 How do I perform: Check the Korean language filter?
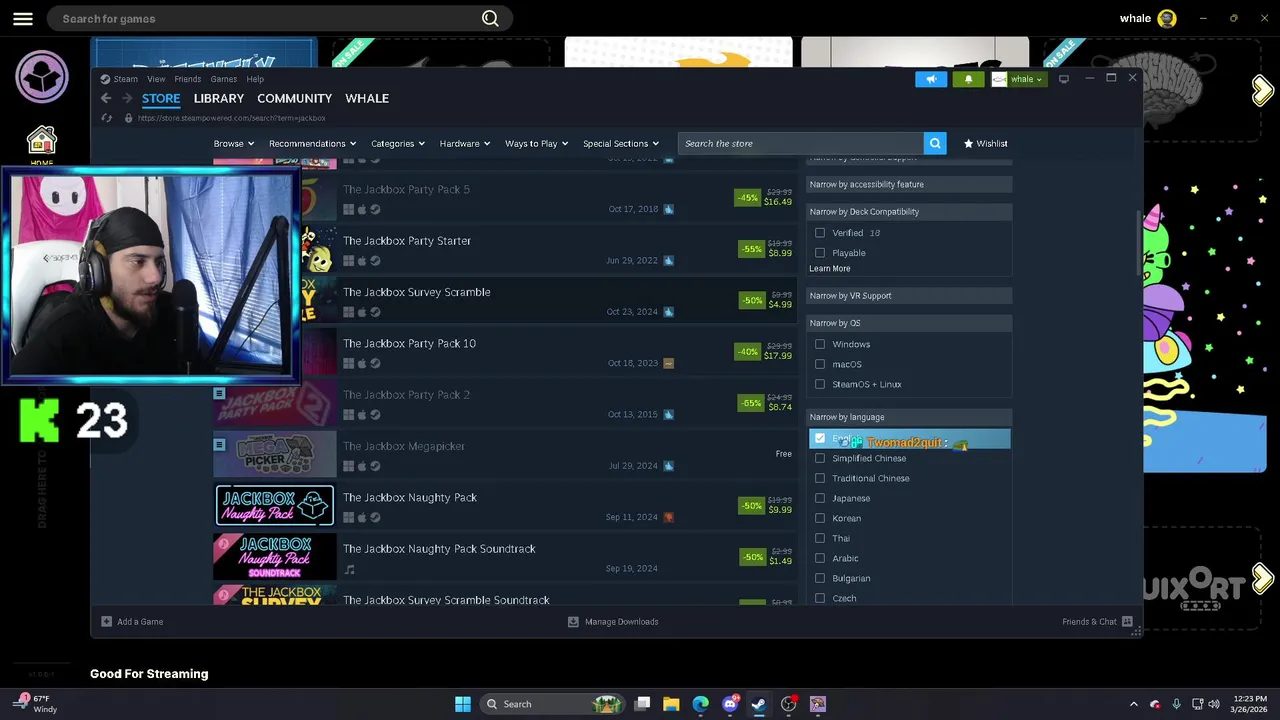click(820, 518)
